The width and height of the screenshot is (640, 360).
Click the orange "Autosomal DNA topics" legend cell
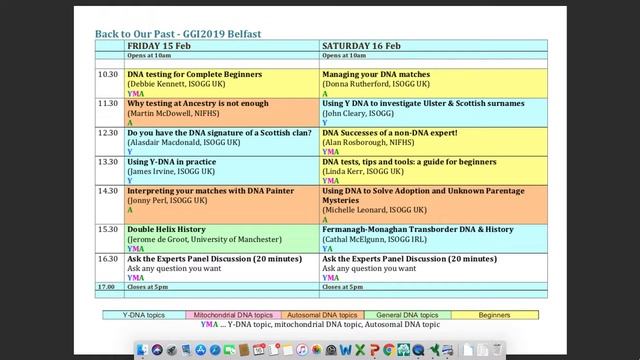(322, 315)
